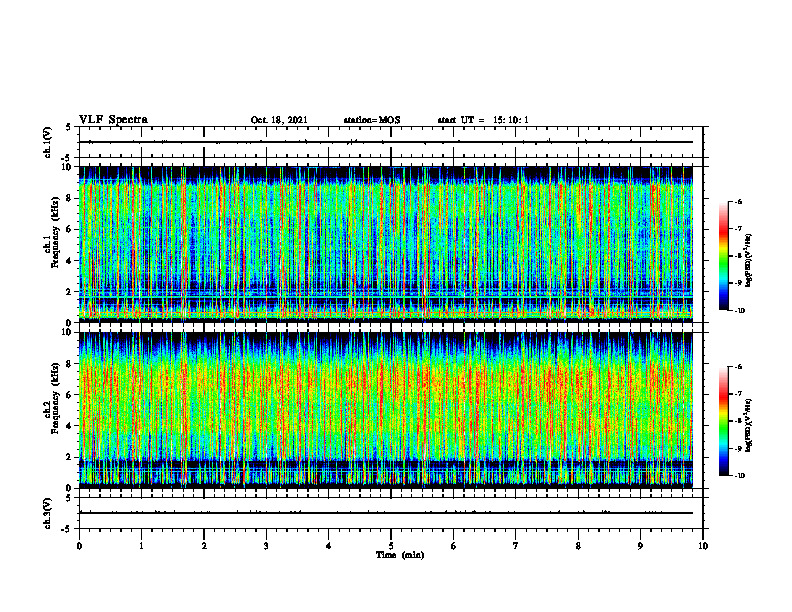Click the '6' kHz tick on ch.2 frequency axis
The height and width of the screenshot is (612, 792).
(70, 395)
